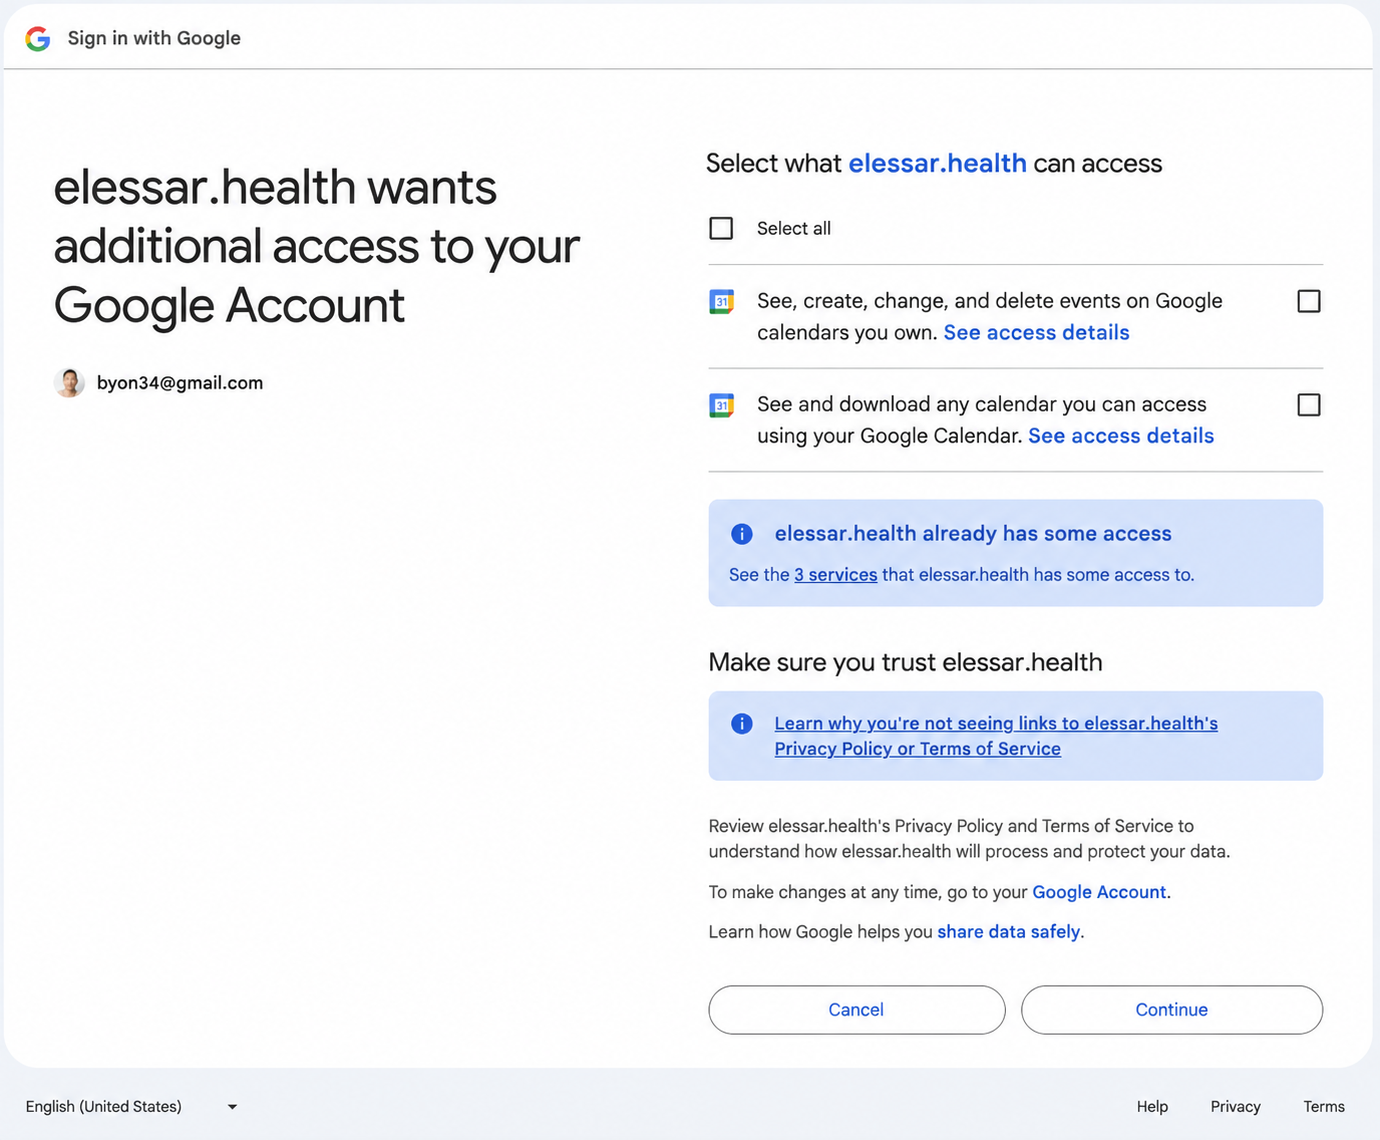Click the Continue button

pos(1172,1010)
